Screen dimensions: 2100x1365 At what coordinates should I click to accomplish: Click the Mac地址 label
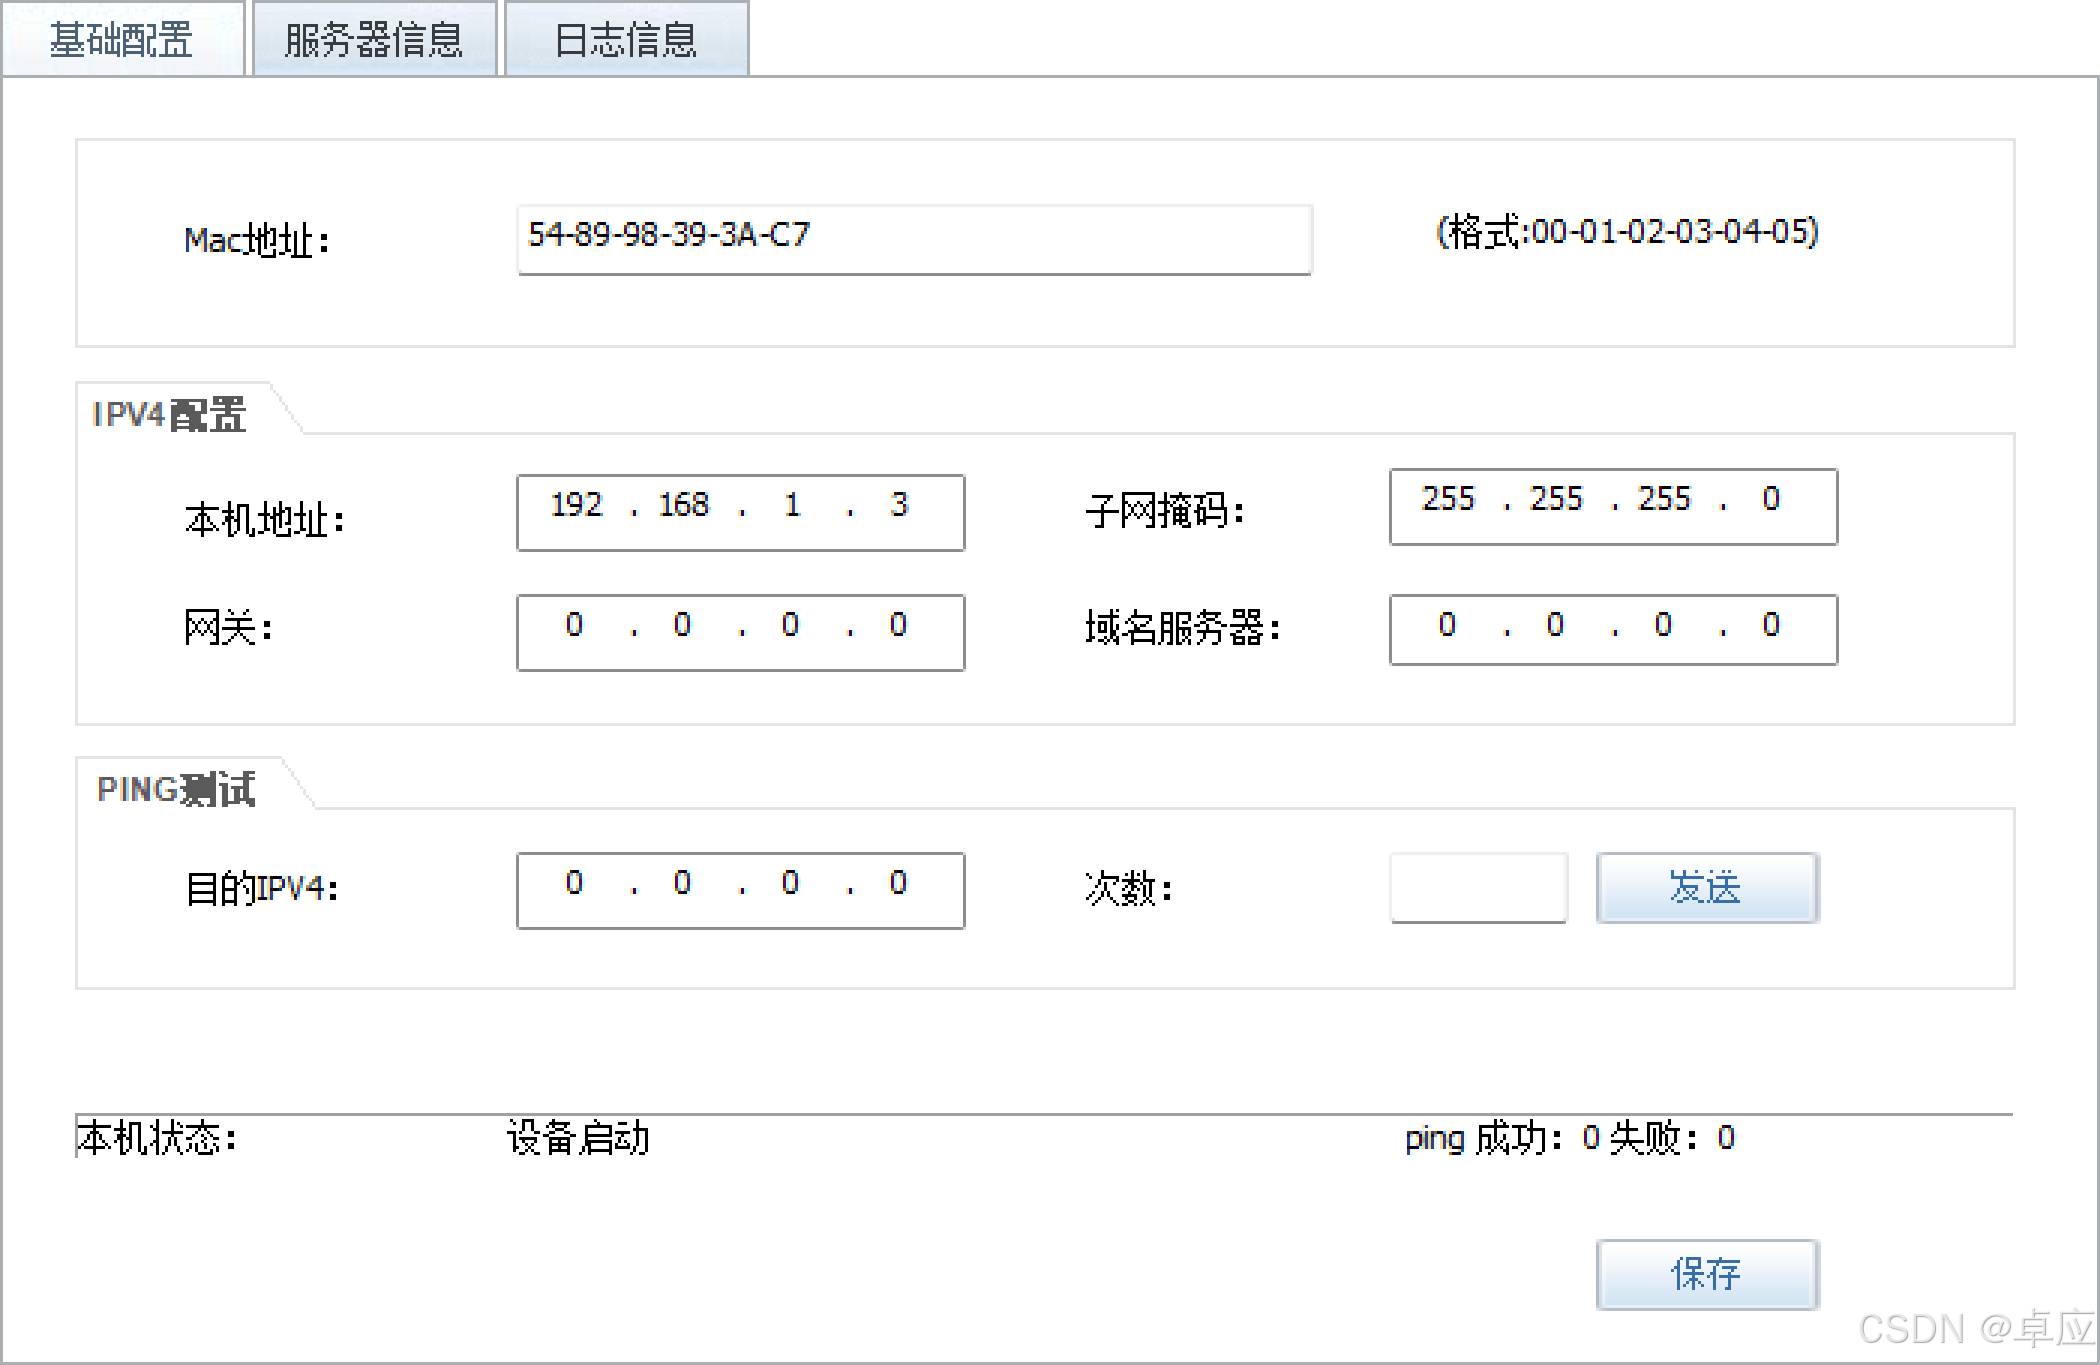257,241
